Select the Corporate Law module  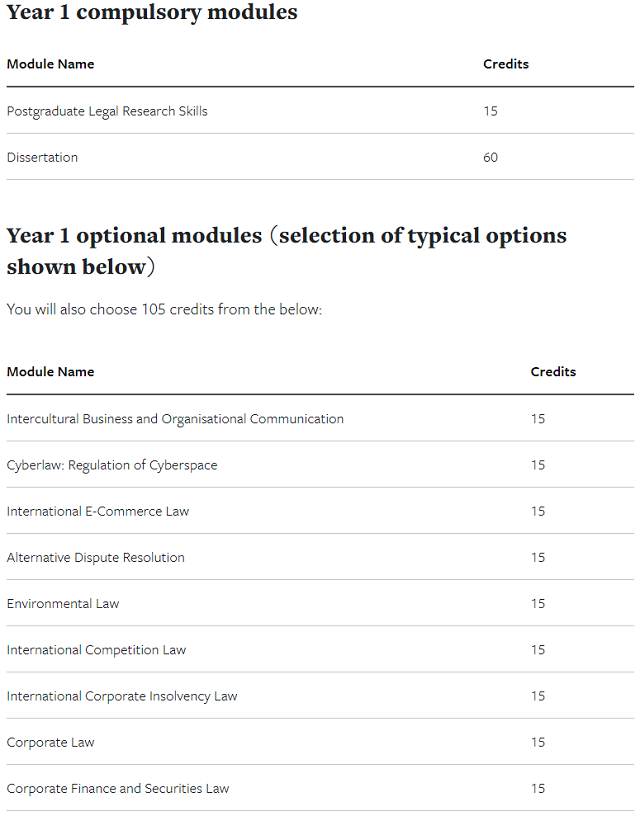click(x=50, y=743)
